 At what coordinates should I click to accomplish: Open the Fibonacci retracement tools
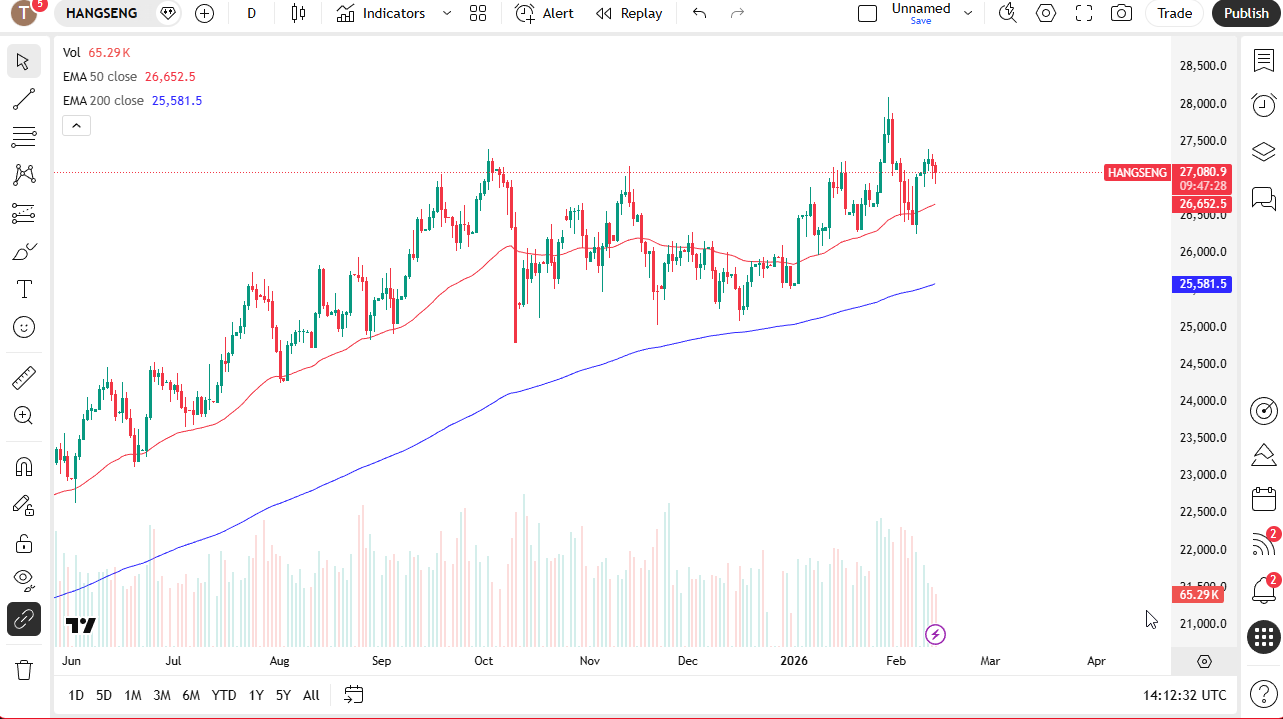[x=24, y=137]
